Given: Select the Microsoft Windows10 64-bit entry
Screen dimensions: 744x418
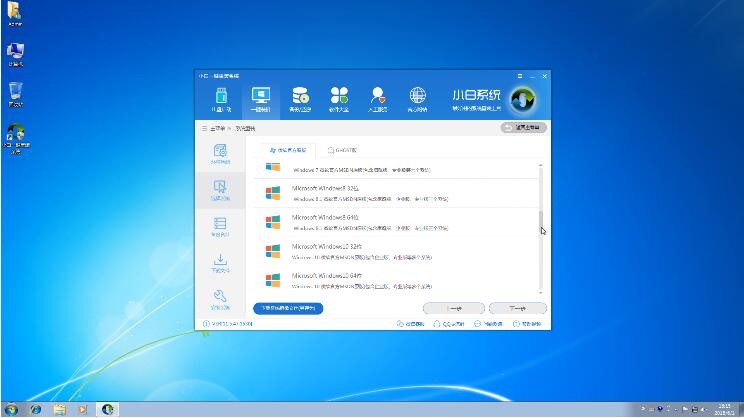Looking at the screenshot, I should 396,280.
